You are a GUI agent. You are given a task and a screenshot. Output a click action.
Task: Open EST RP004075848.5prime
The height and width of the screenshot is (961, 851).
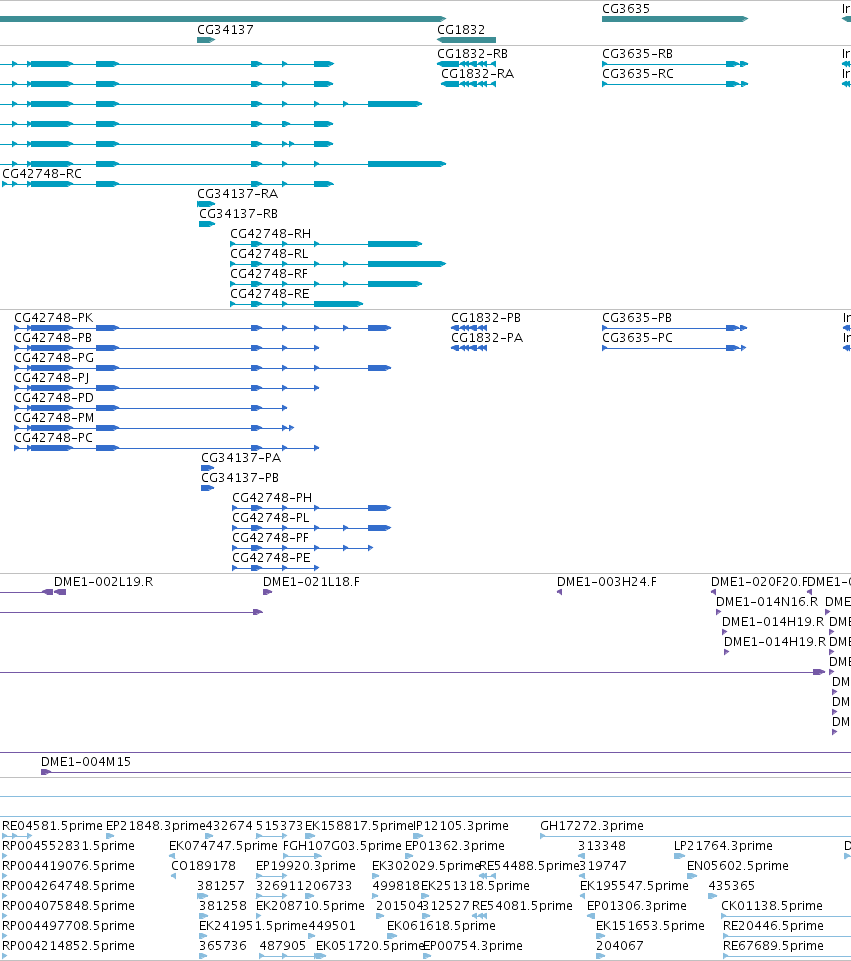(x=68, y=906)
